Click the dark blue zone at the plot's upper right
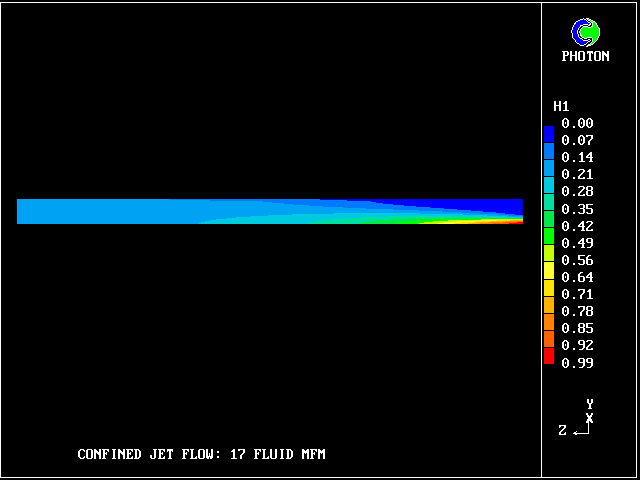Viewport: 640px width, 480px height. coord(500,205)
